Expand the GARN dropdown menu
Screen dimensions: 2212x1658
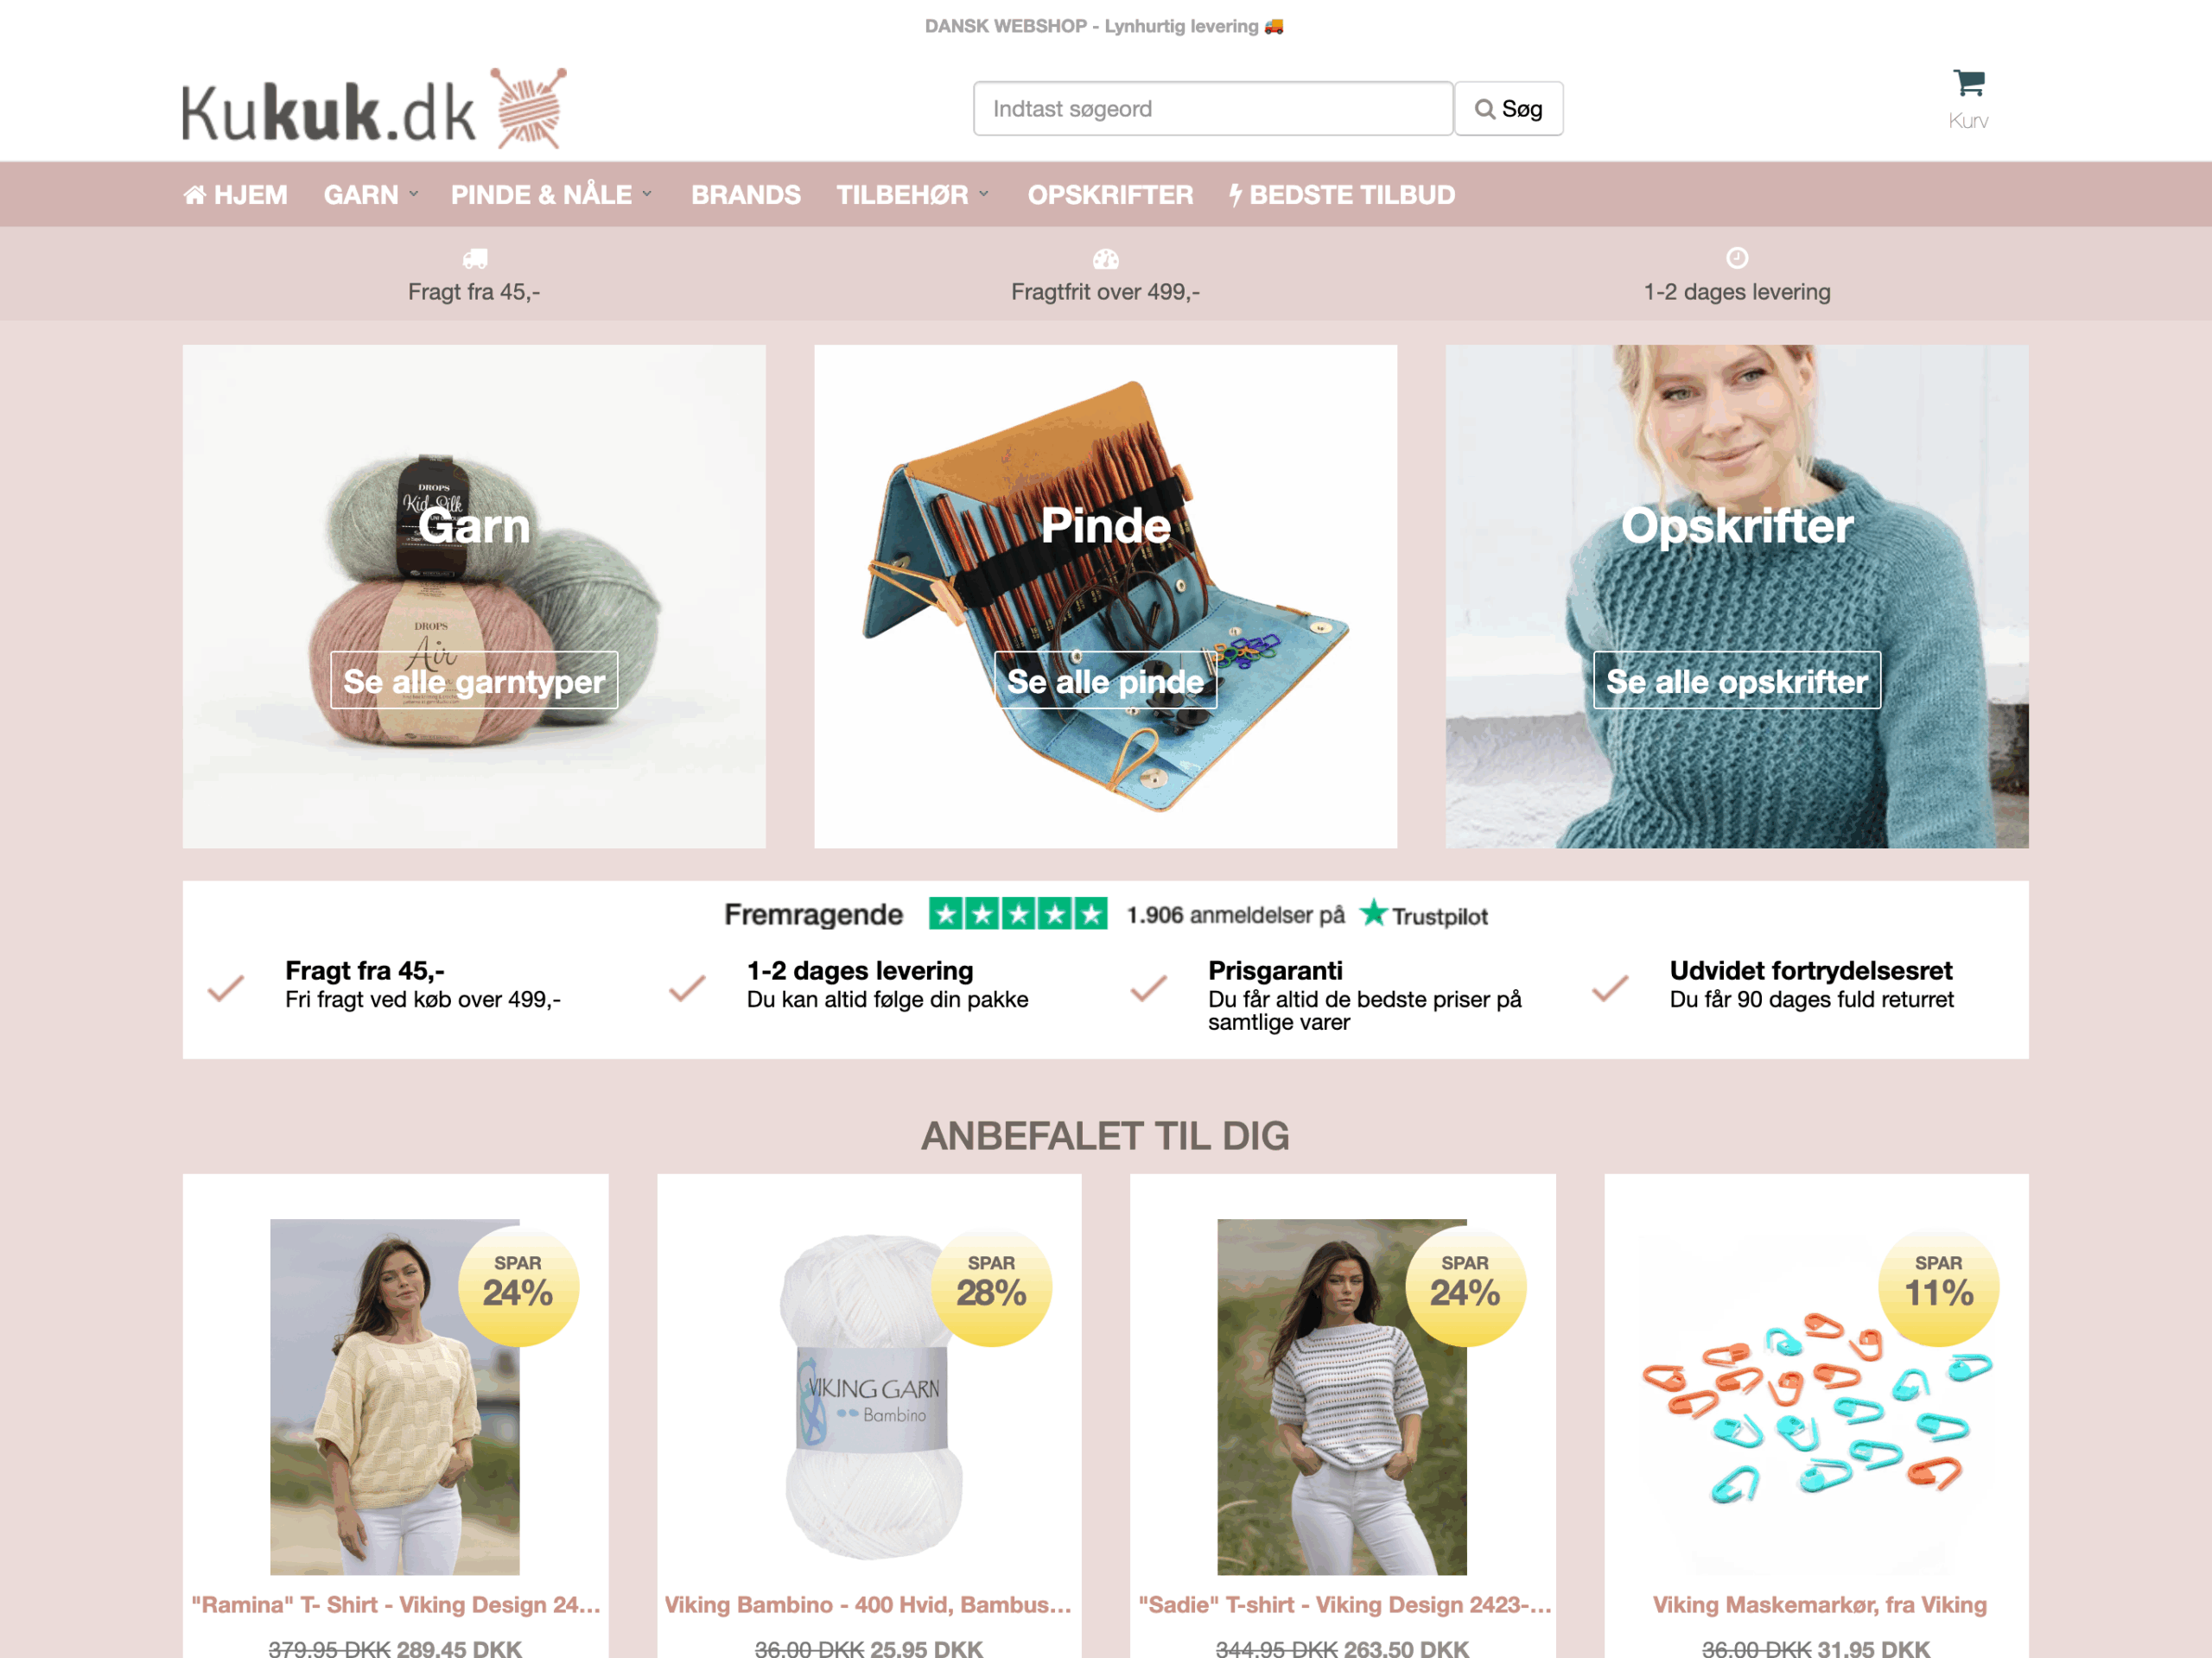tap(371, 195)
